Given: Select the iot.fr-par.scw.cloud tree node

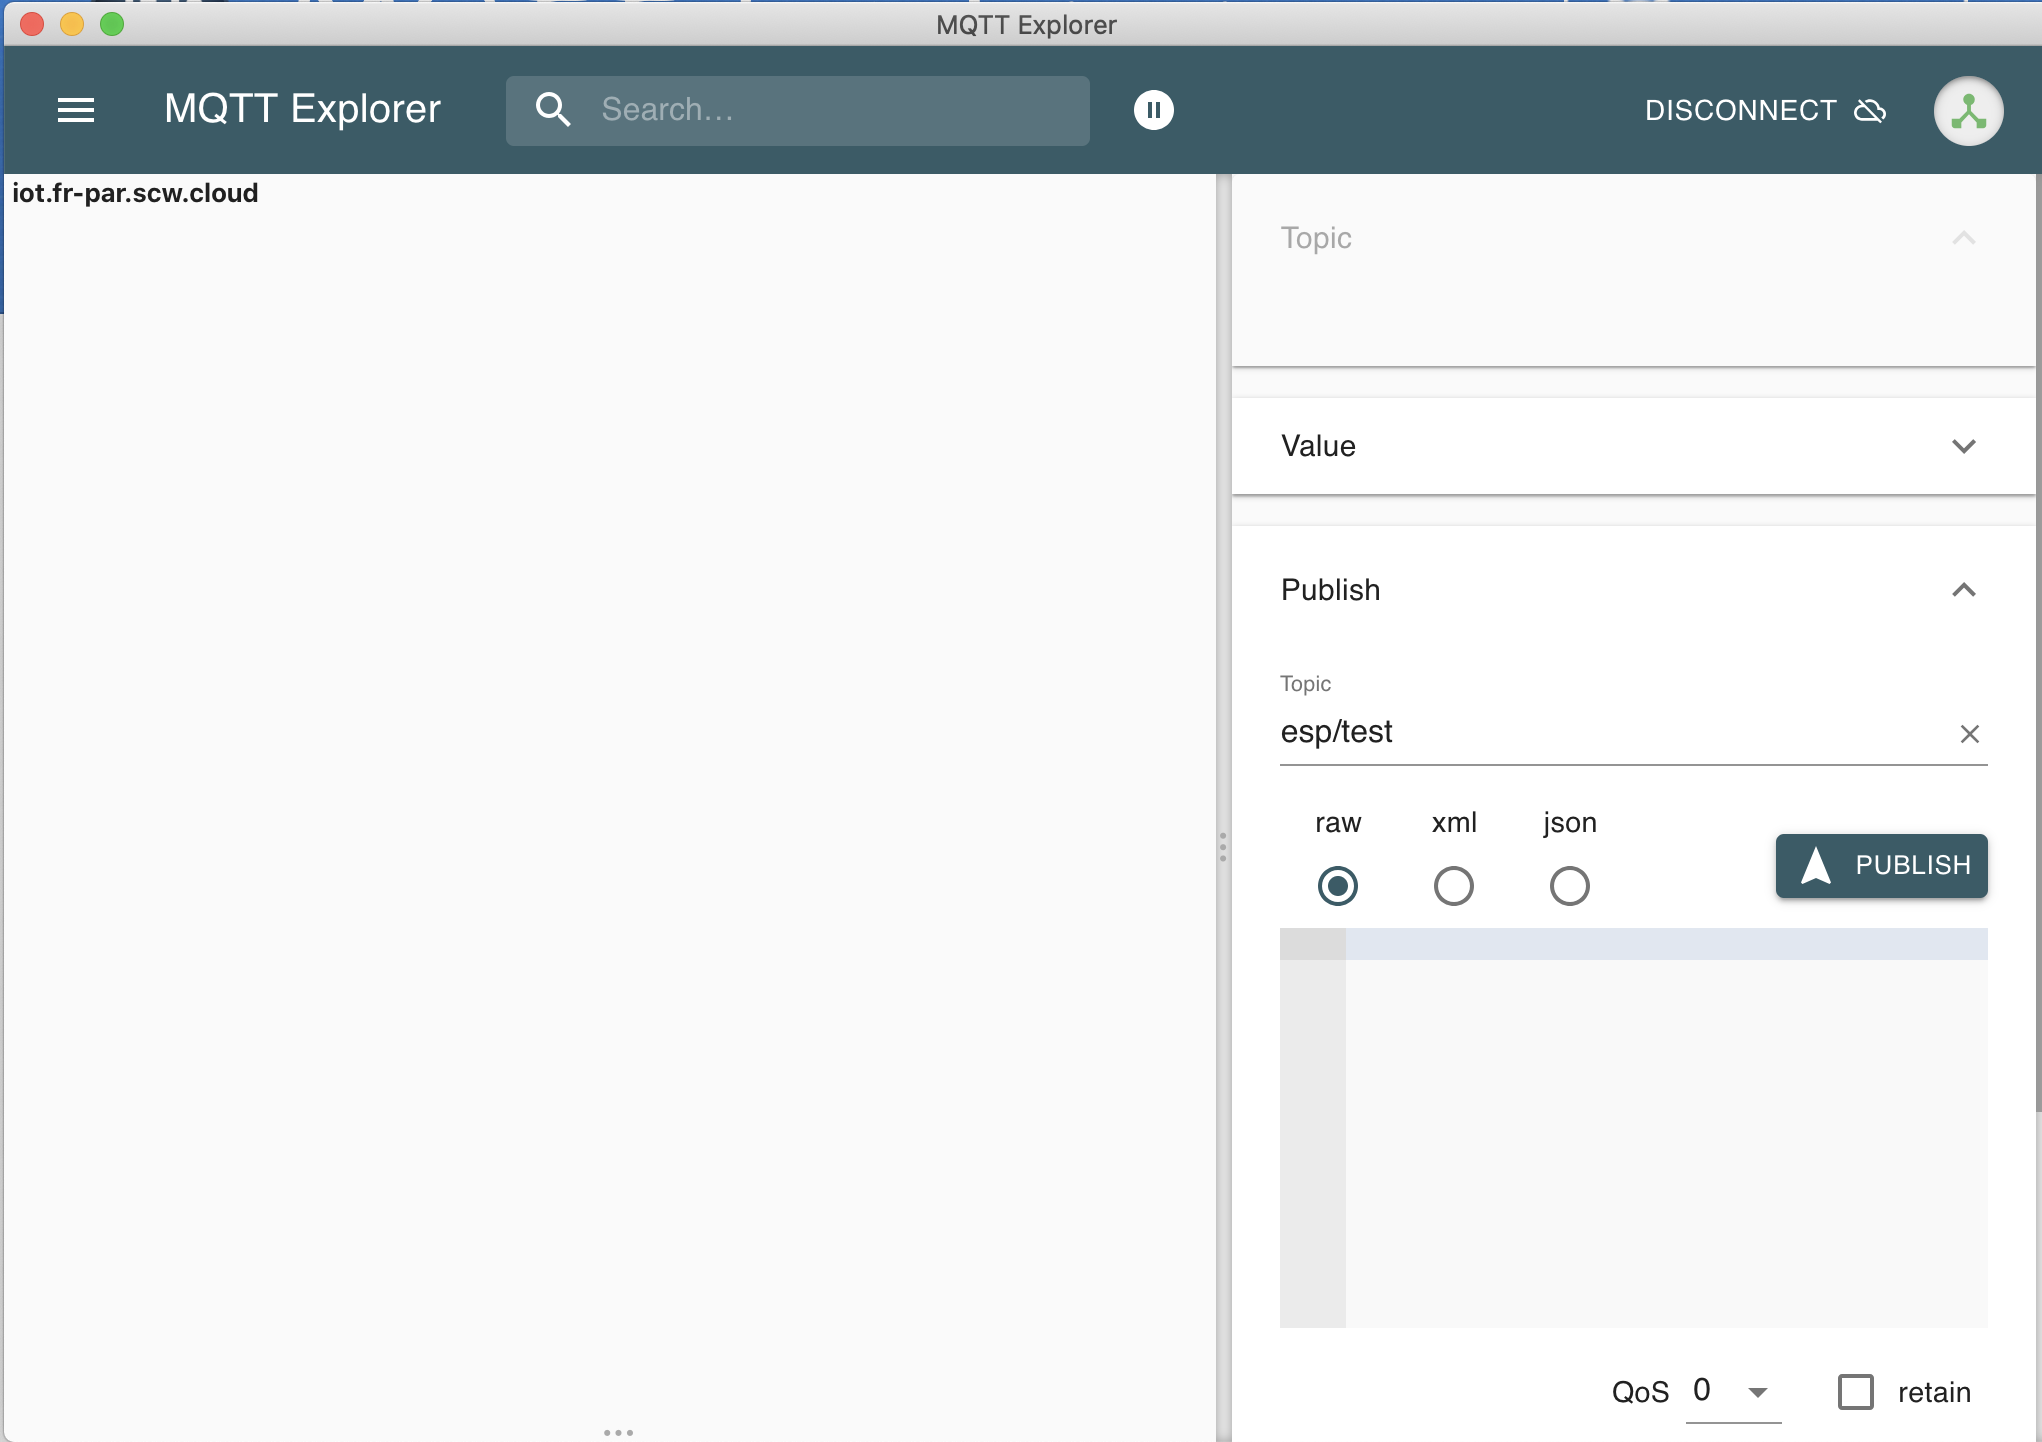Looking at the screenshot, I should [x=135, y=193].
